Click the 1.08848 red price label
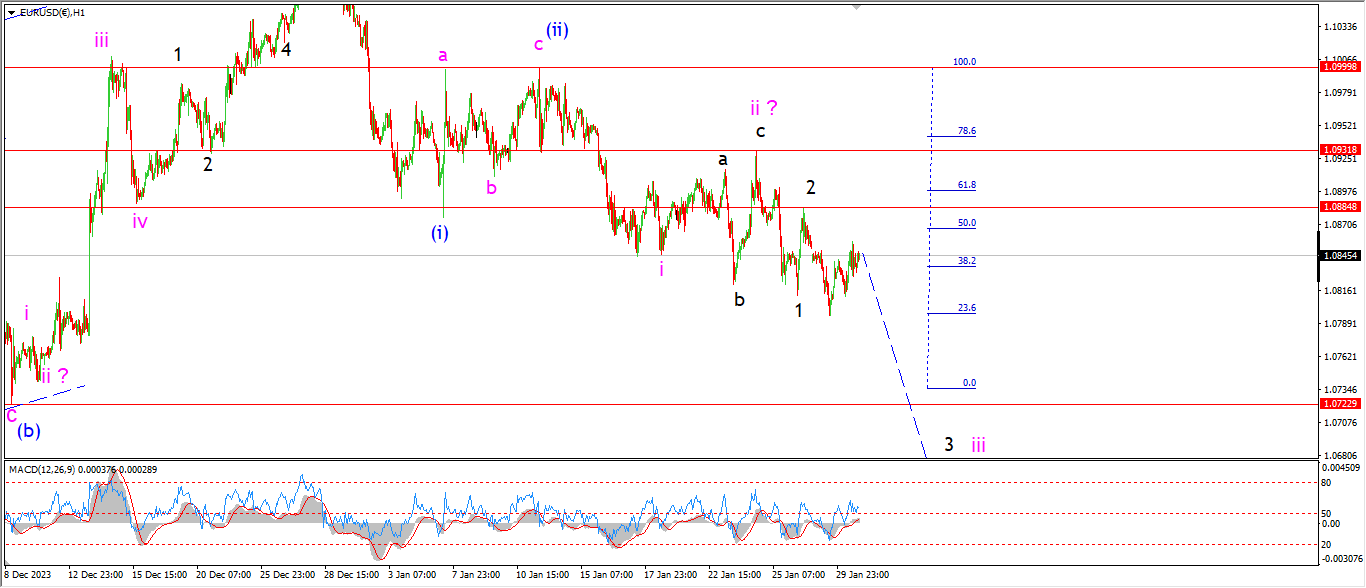Viewport: 1366px width, 588px height. coord(1340,207)
